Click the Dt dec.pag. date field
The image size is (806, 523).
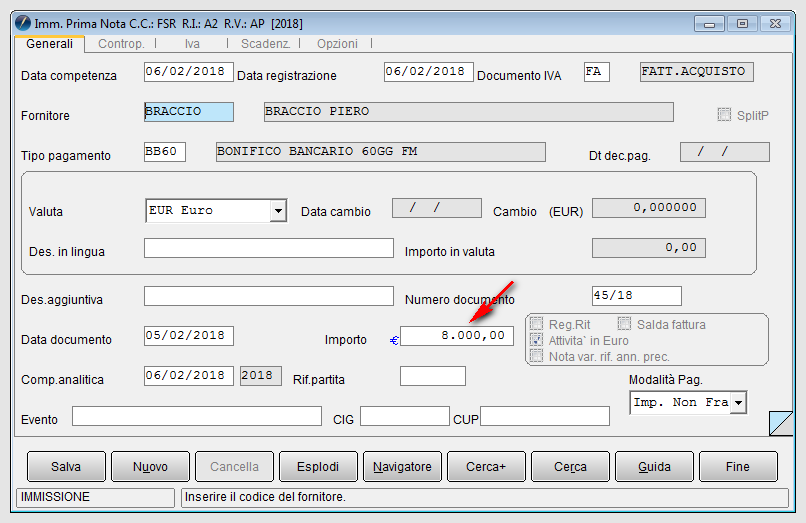[725, 152]
